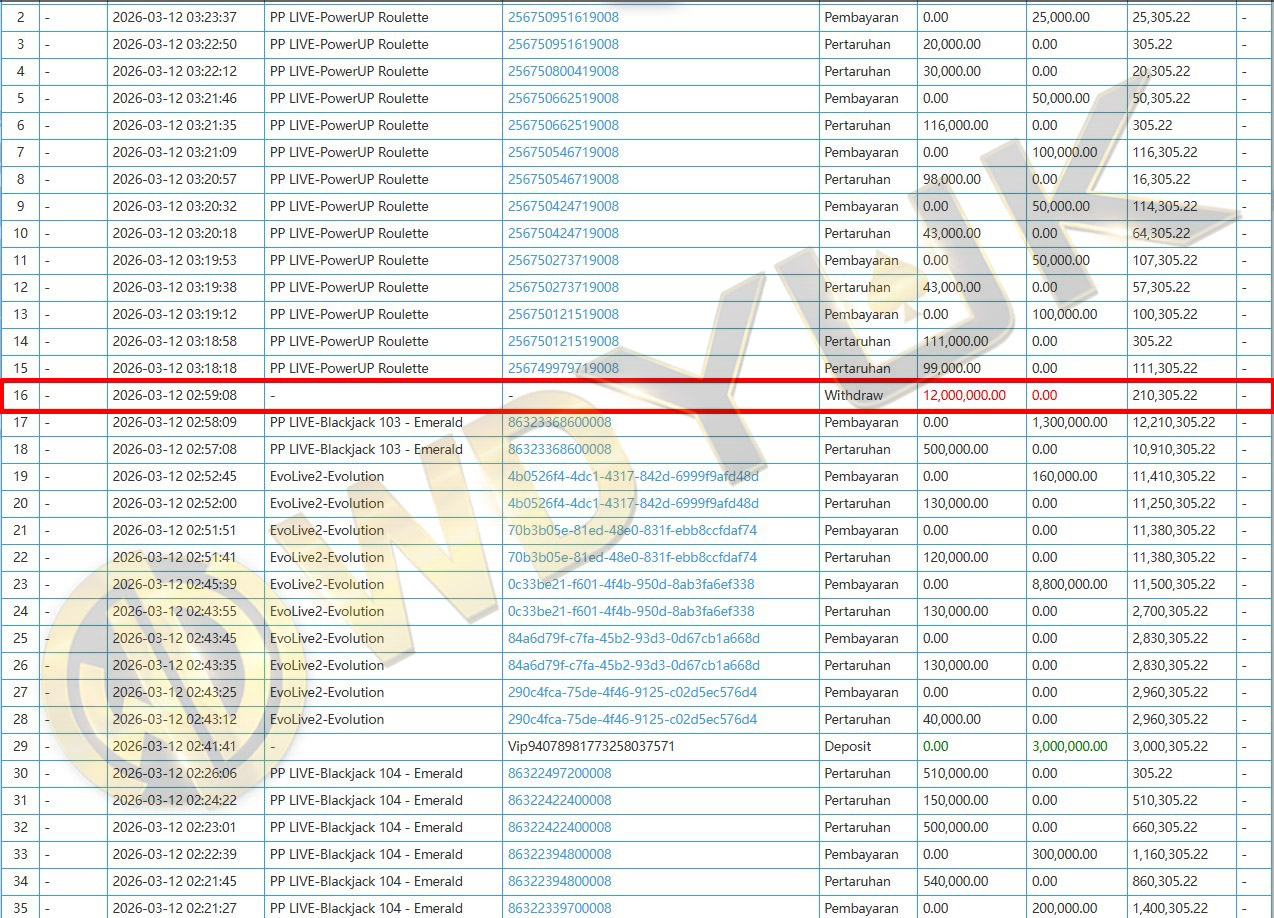
Task: Click the red 12,000,000.00 withdraw amount
Action: tap(964, 395)
